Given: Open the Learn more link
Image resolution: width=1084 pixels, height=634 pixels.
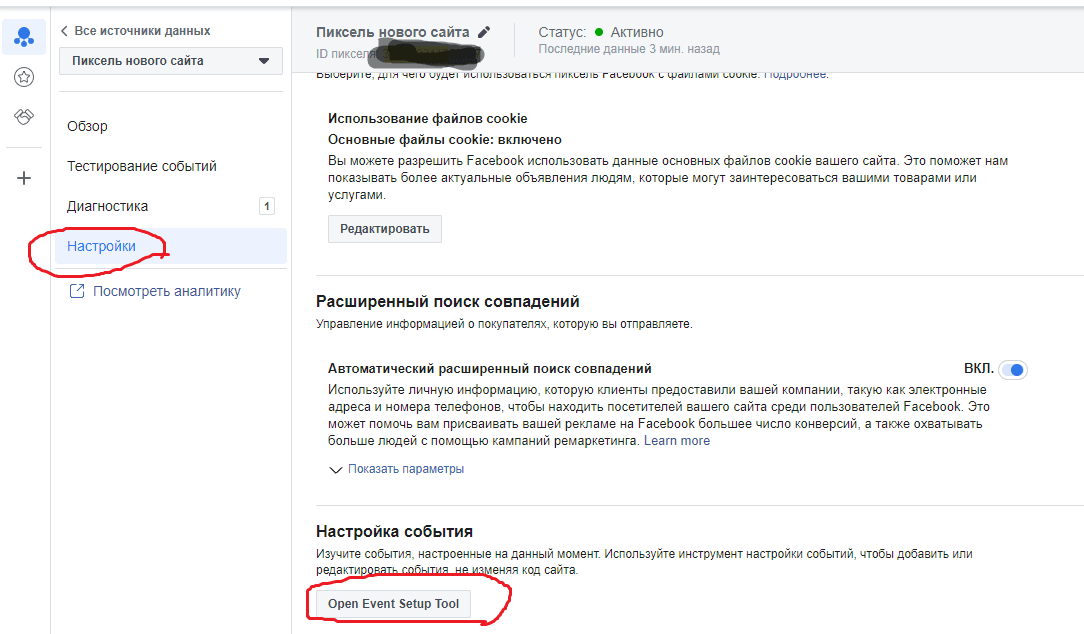Looking at the screenshot, I should tap(677, 441).
